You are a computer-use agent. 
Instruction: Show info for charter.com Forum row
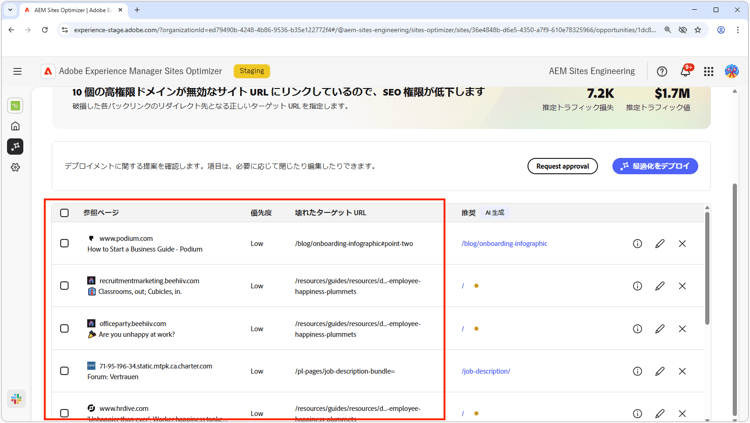(x=638, y=371)
